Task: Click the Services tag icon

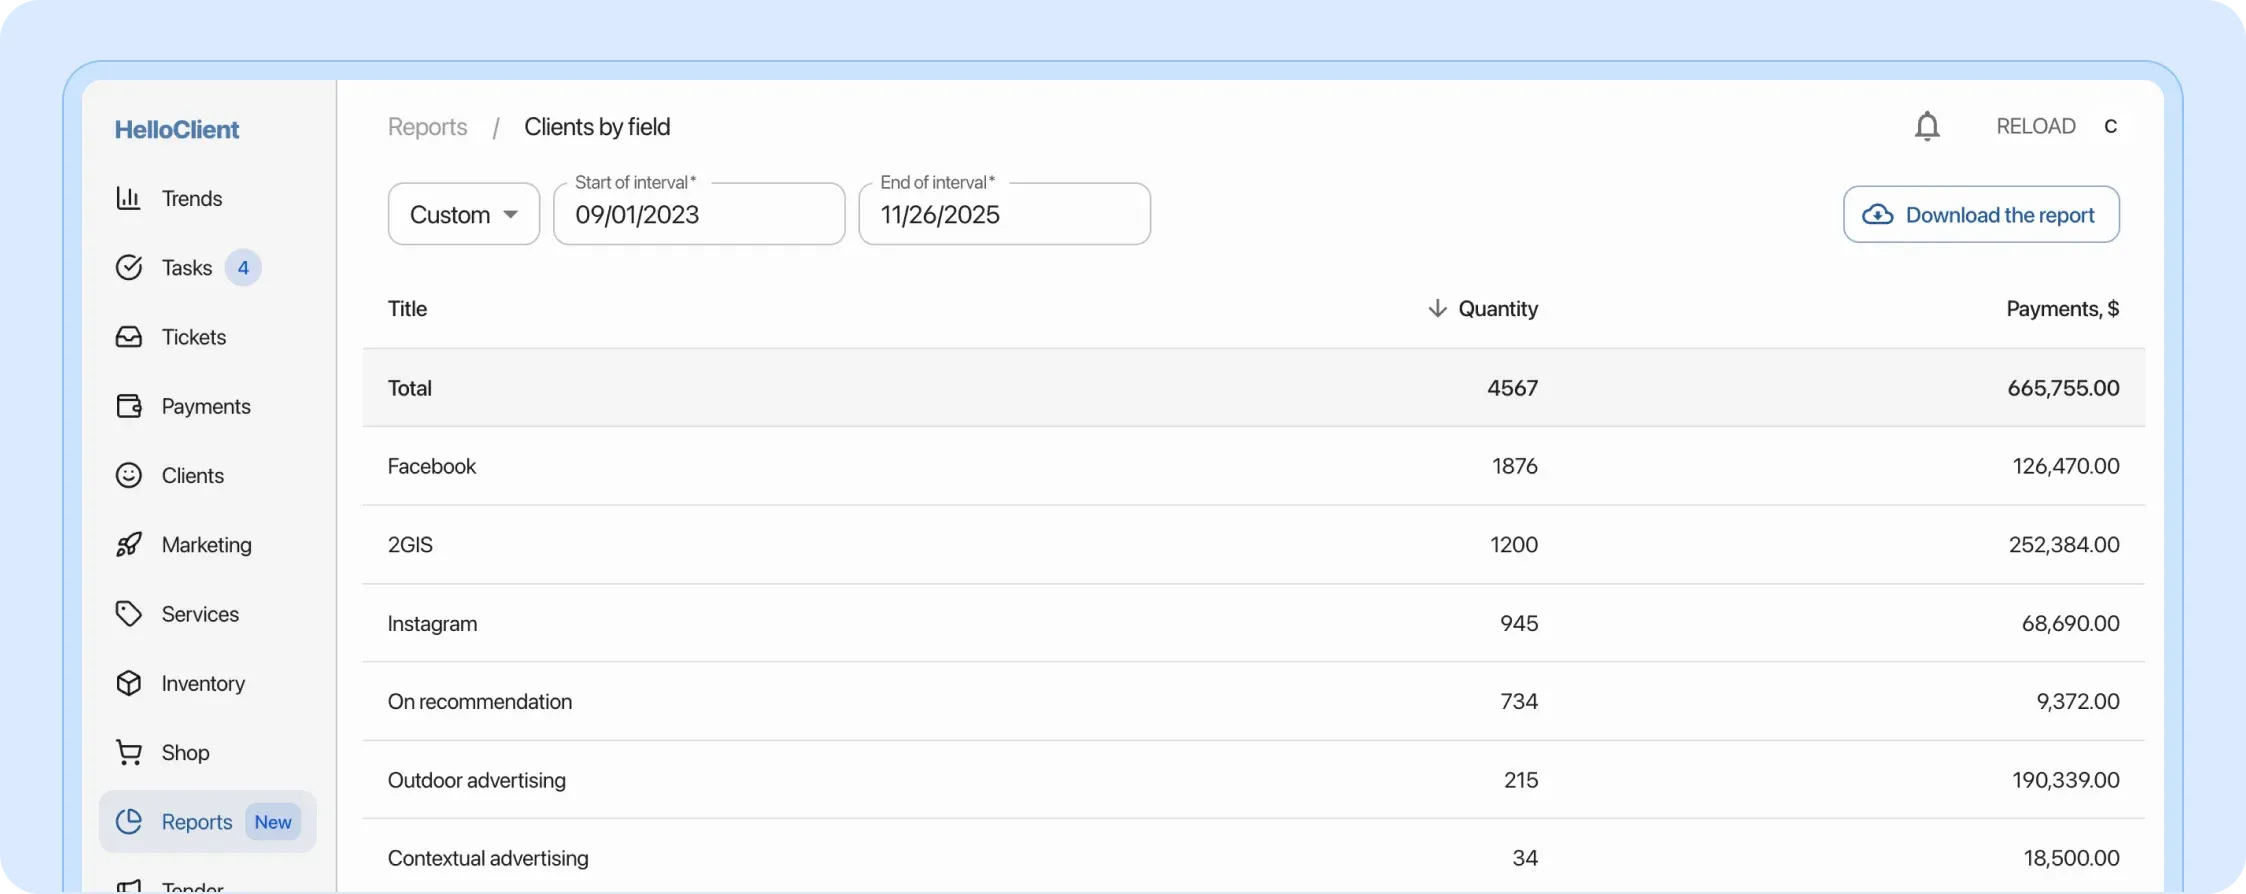Action: tap(128, 613)
